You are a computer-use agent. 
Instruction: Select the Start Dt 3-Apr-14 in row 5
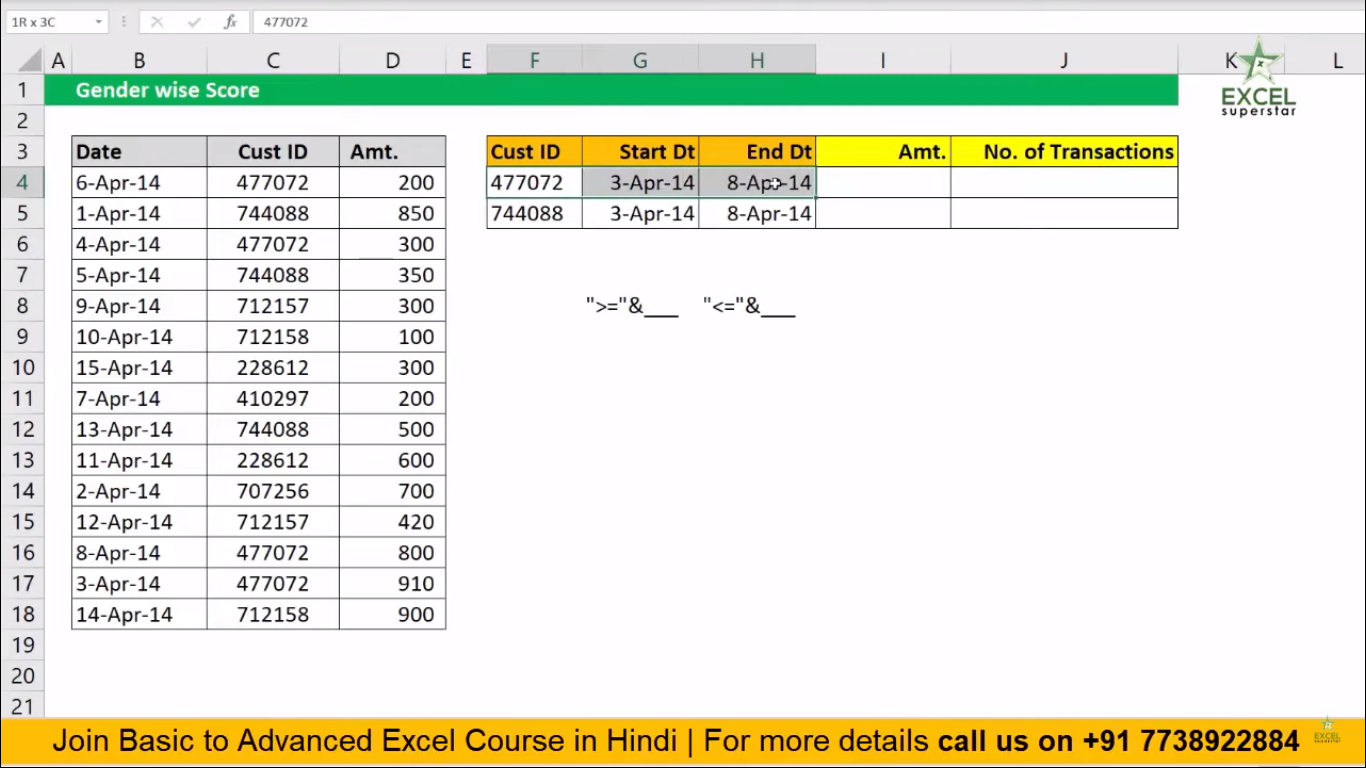click(640, 214)
